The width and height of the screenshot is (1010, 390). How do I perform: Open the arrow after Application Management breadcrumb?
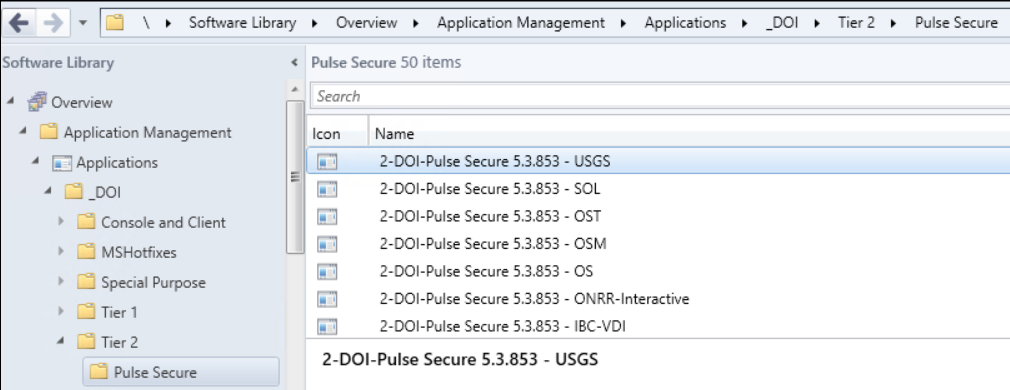624,23
